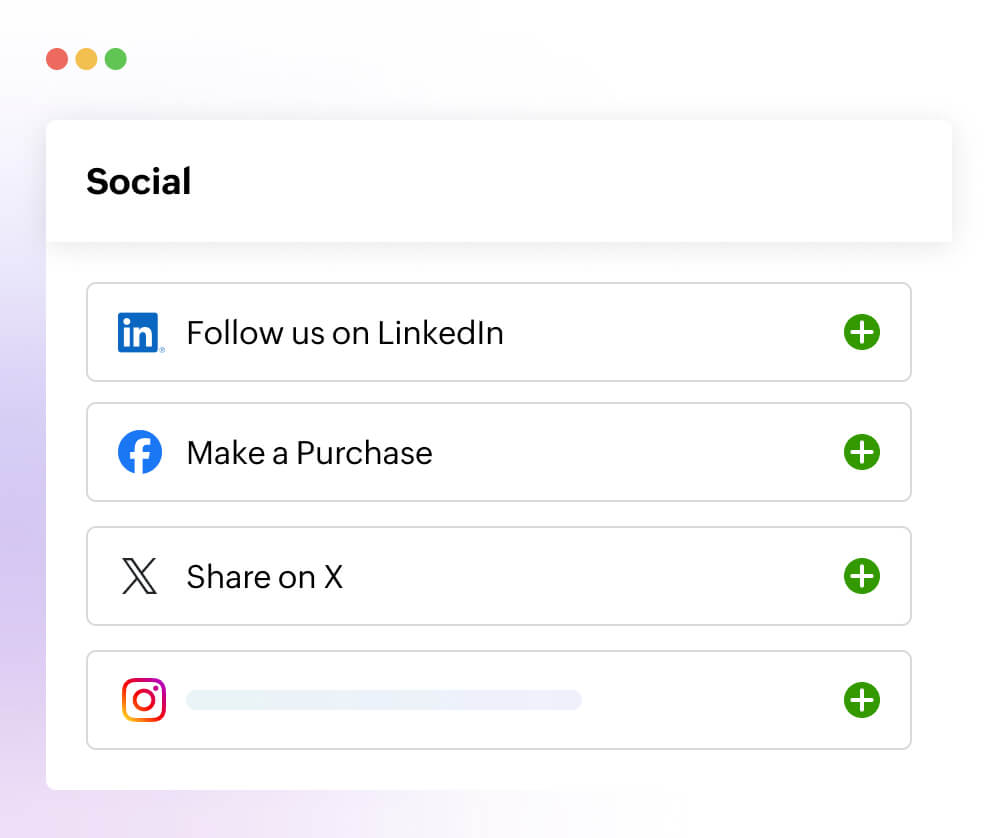Click the yellow traffic light dot
The image size is (1000, 838).
[87, 59]
